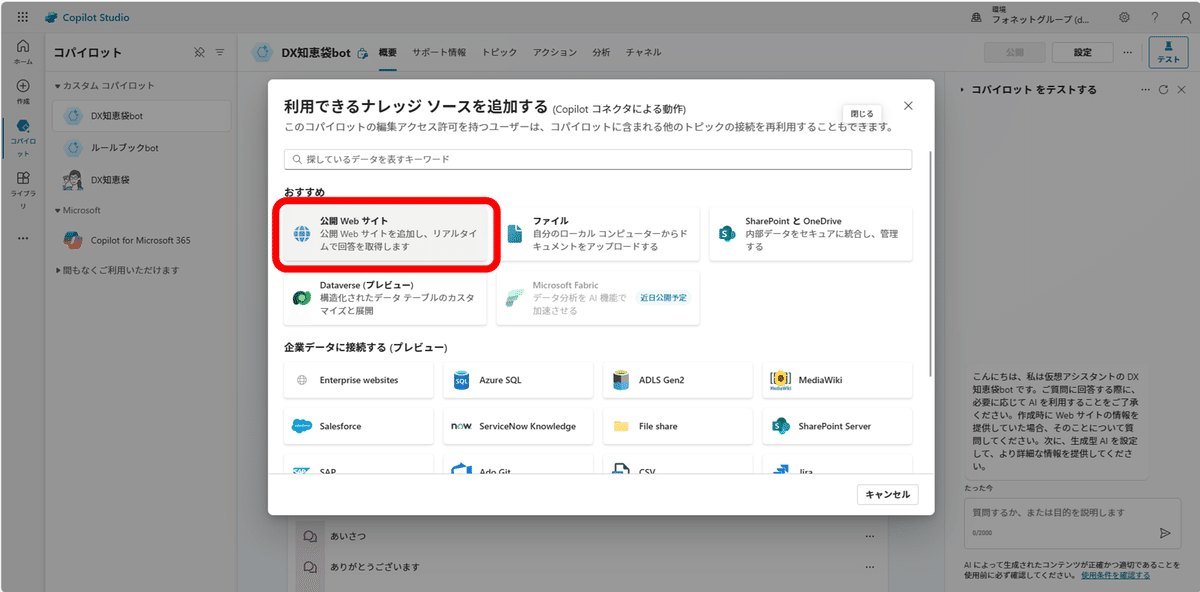
Task: Select SharePoint and OneDrive source
Action: (x=811, y=234)
